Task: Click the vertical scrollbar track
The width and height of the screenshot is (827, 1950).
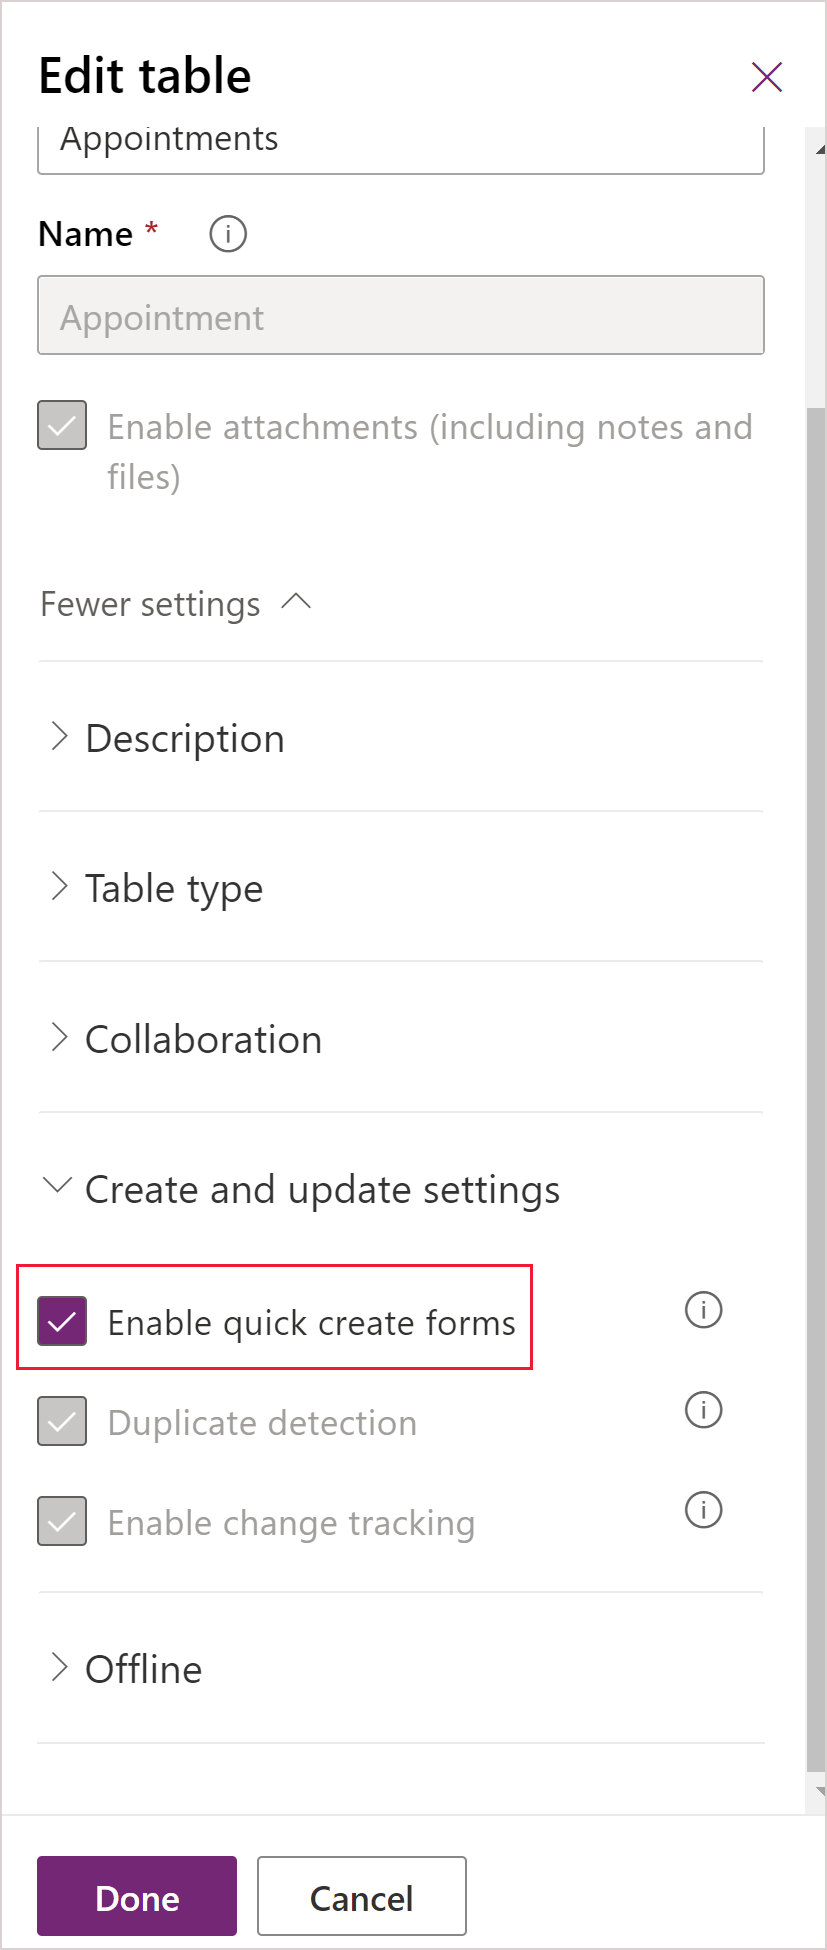Action: pyautogui.click(x=814, y=900)
